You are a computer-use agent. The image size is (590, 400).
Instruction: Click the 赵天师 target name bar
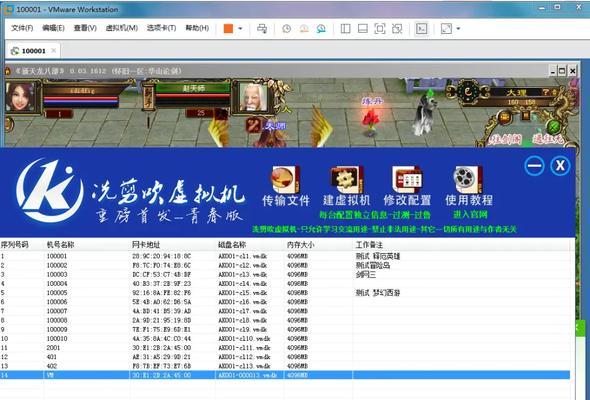[193, 88]
